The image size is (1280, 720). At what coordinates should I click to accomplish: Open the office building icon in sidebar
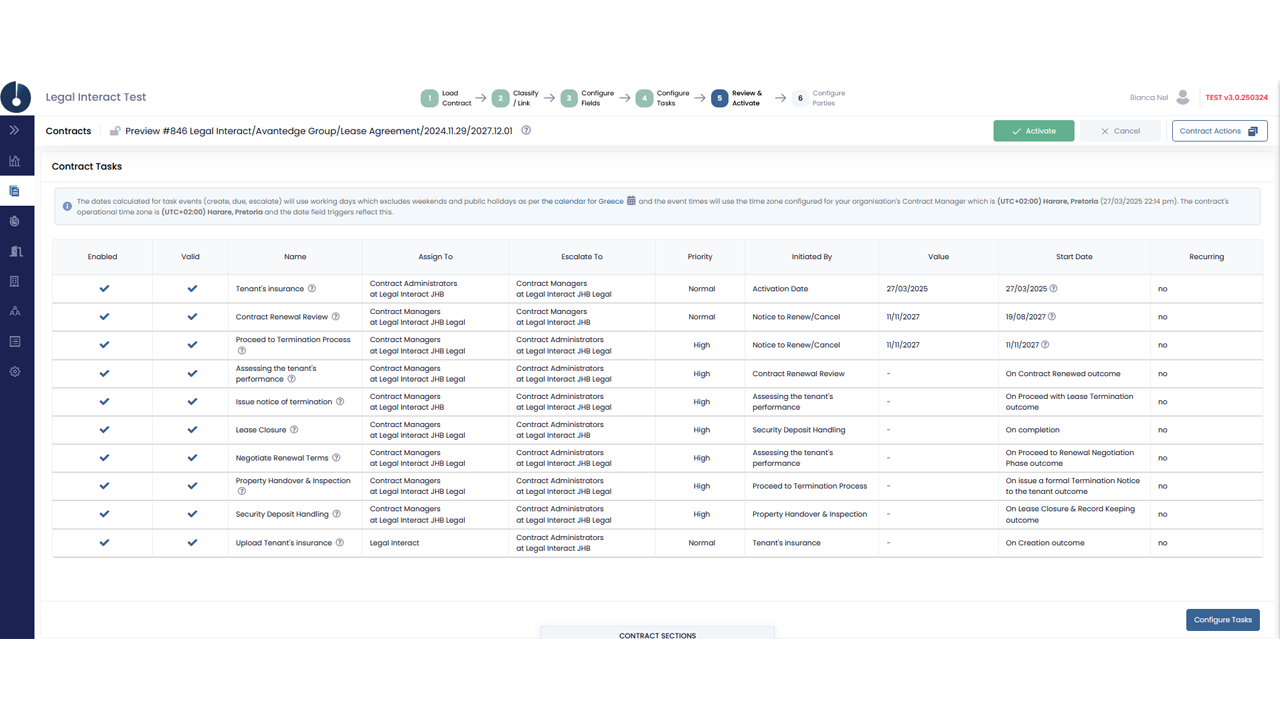pyautogui.click(x=15, y=281)
